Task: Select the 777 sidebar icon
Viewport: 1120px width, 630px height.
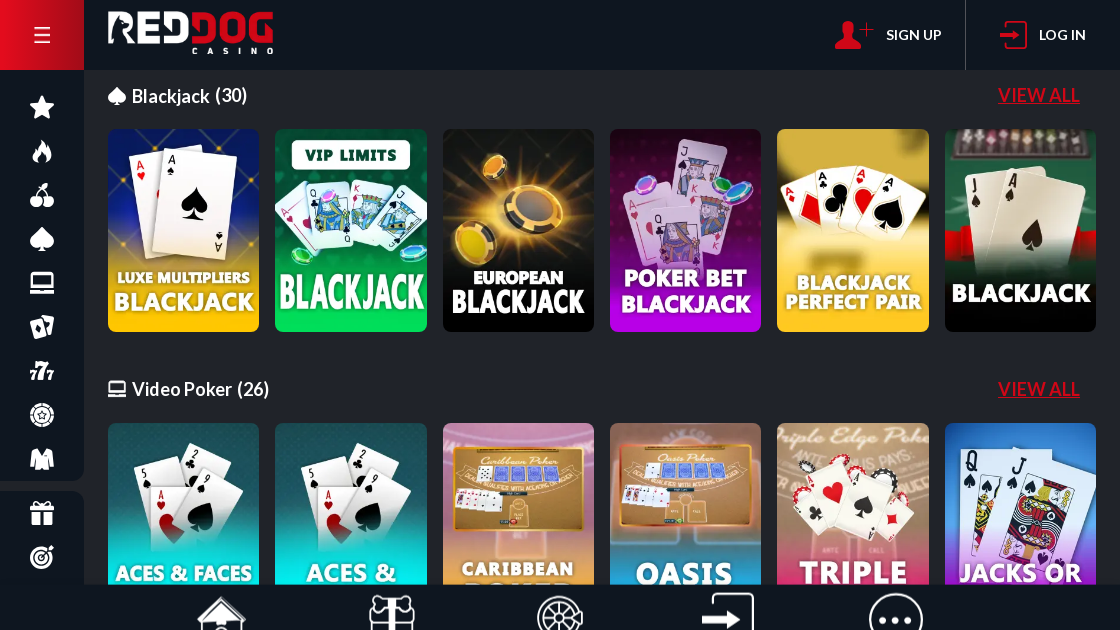Action: (x=42, y=371)
